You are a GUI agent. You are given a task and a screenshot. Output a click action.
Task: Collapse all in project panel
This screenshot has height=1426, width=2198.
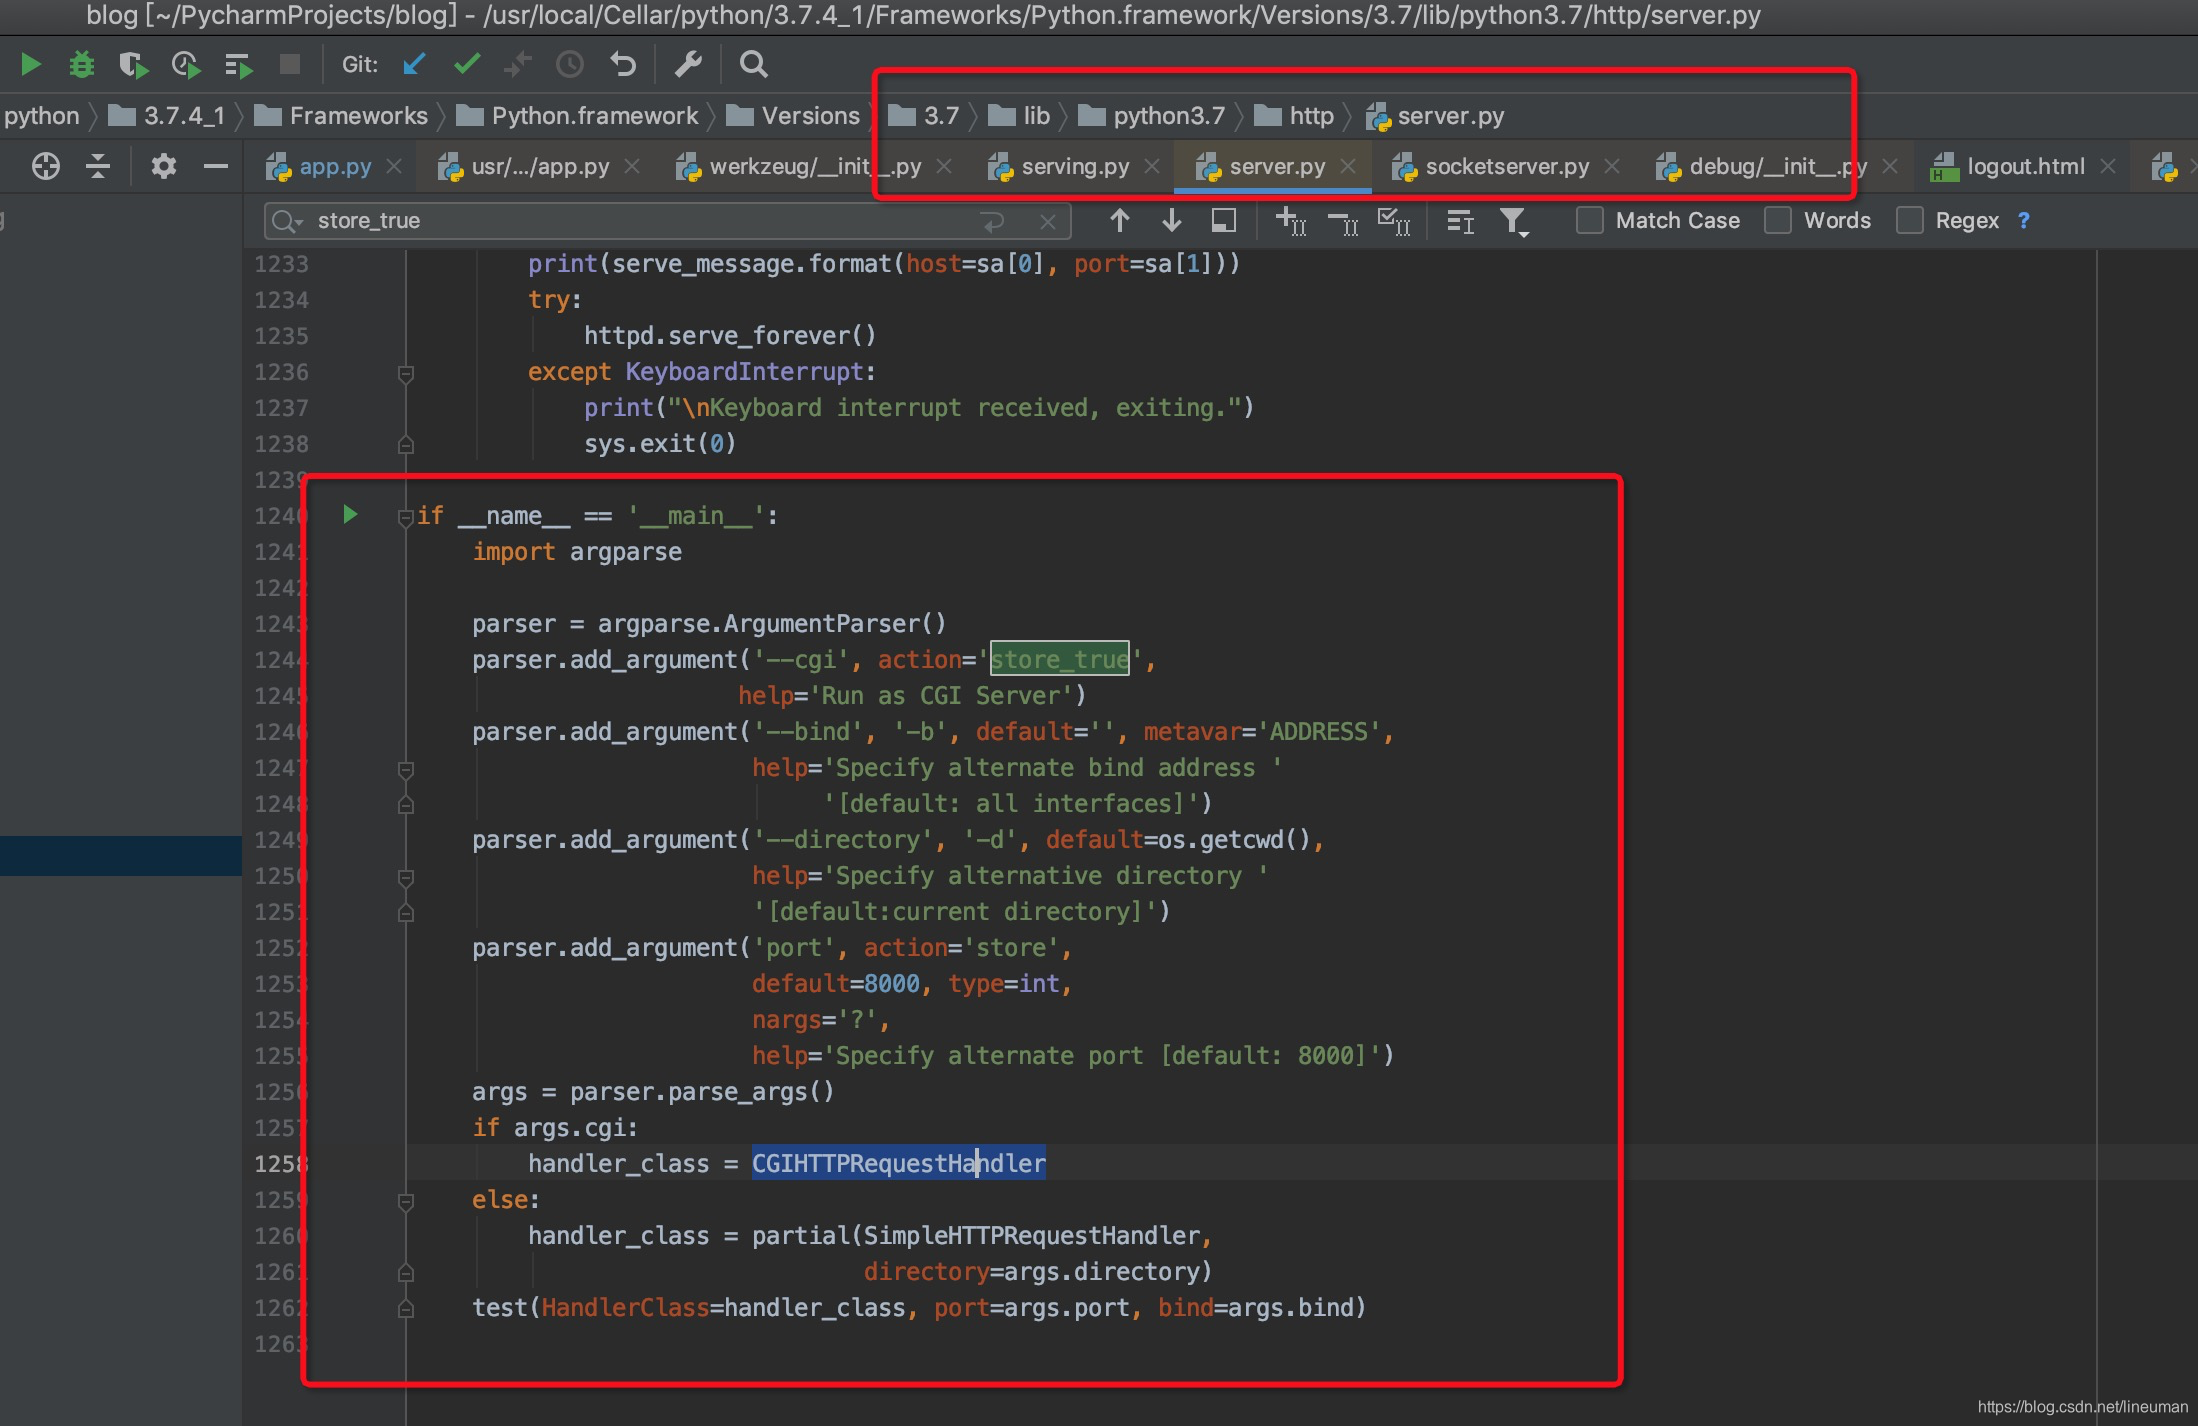[97, 166]
